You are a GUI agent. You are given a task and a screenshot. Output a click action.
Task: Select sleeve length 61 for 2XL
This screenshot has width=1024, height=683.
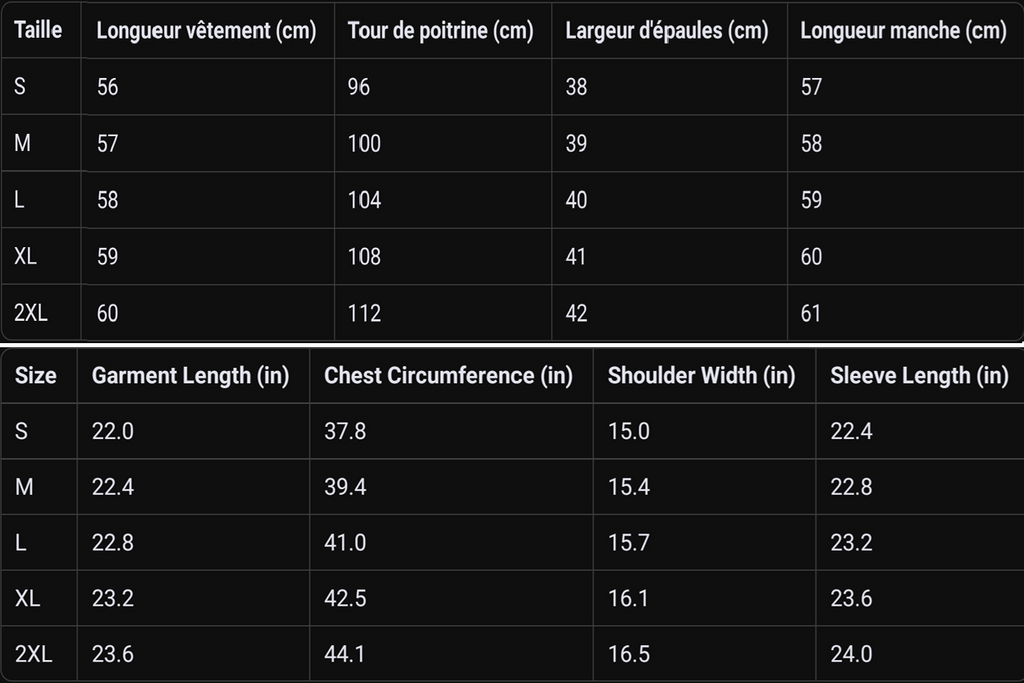811,313
